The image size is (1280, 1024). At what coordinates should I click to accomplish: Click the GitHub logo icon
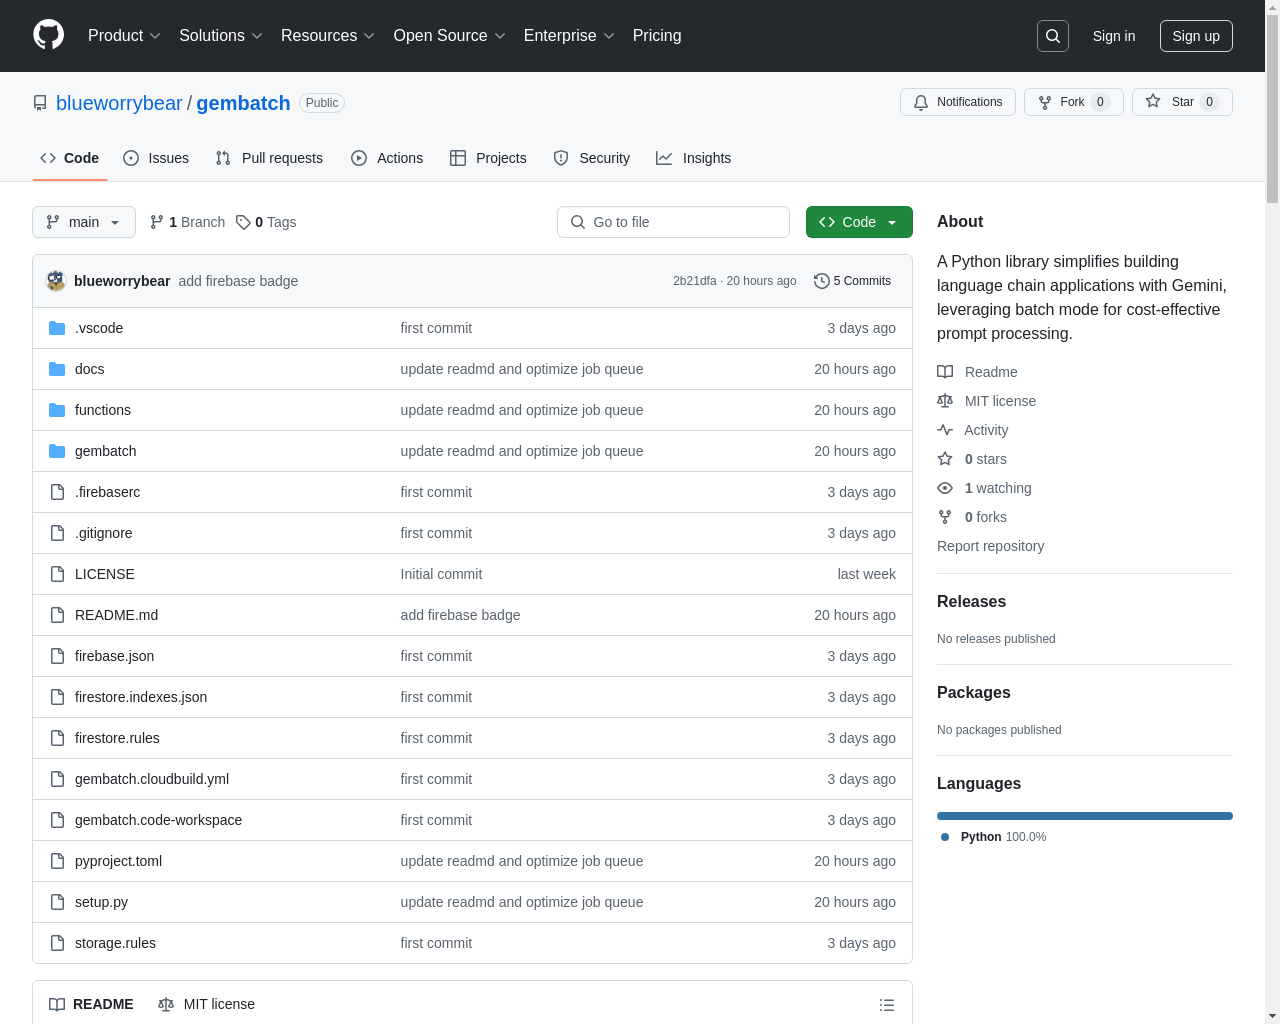pos(49,35)
